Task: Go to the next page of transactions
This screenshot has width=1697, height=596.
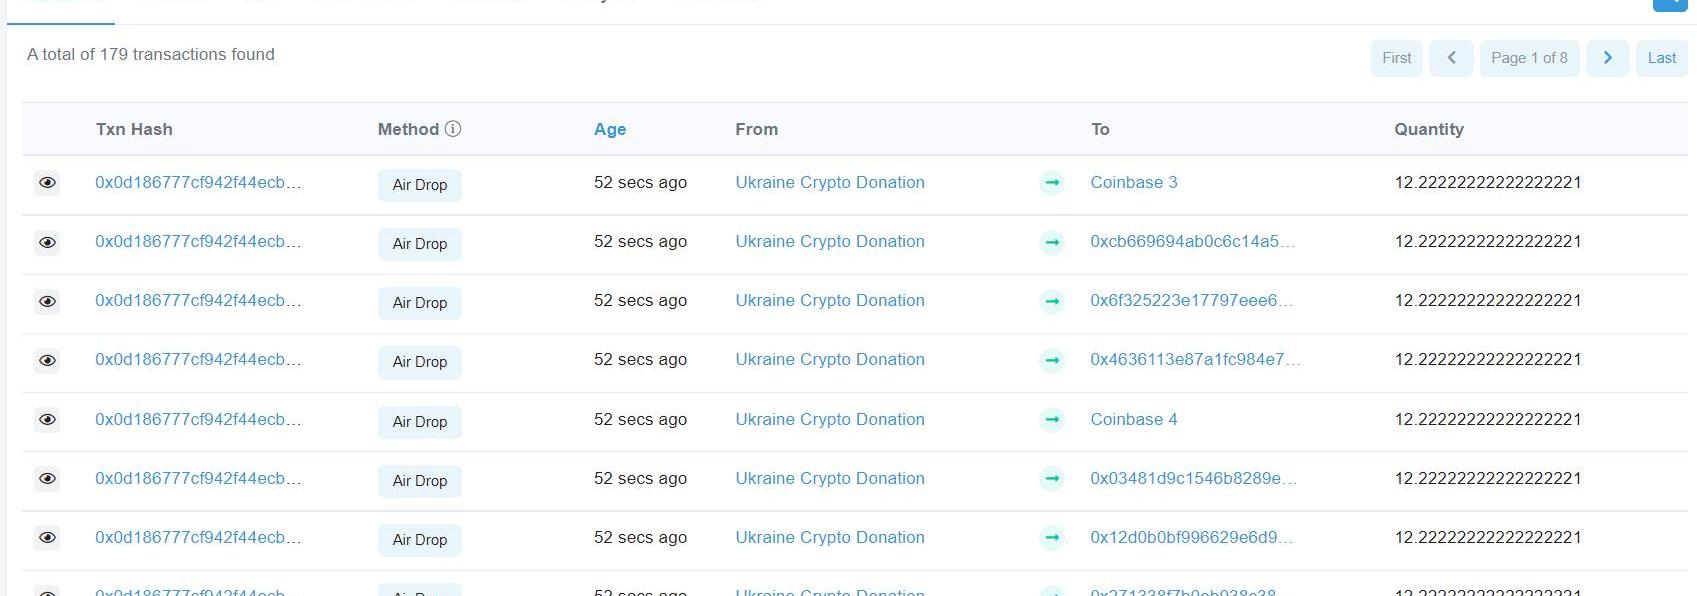Action: [x=1607, y=58]
